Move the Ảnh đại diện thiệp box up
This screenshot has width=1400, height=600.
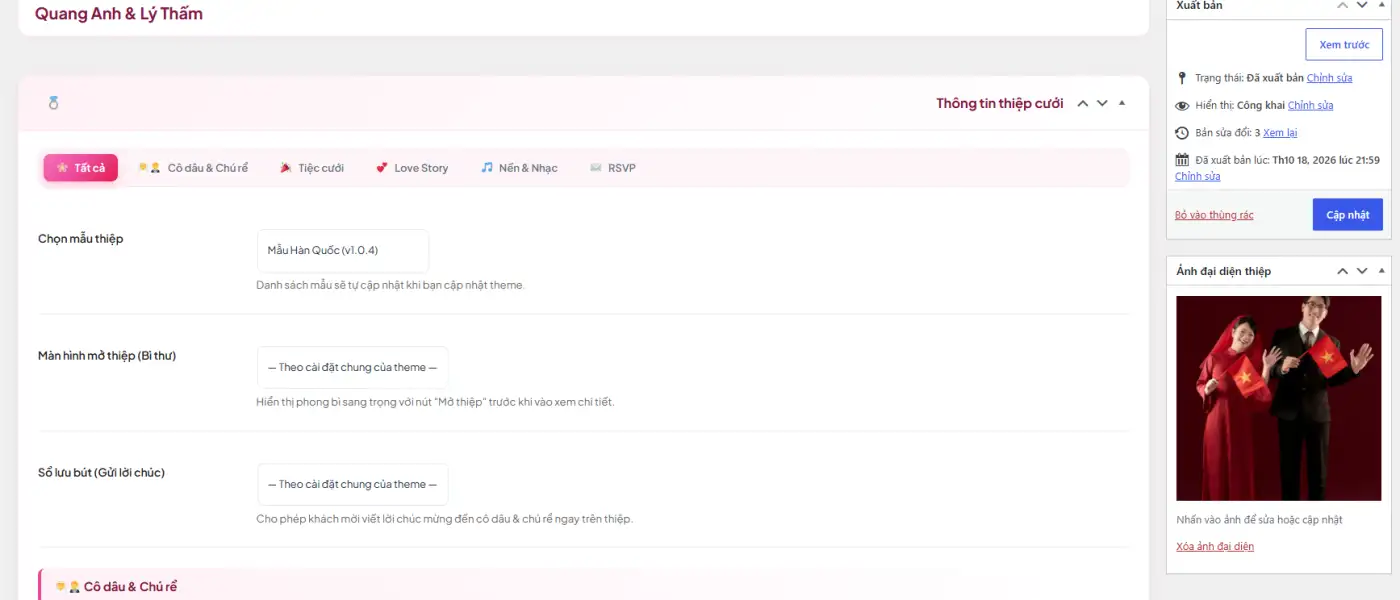click(x=1343, y=271)
